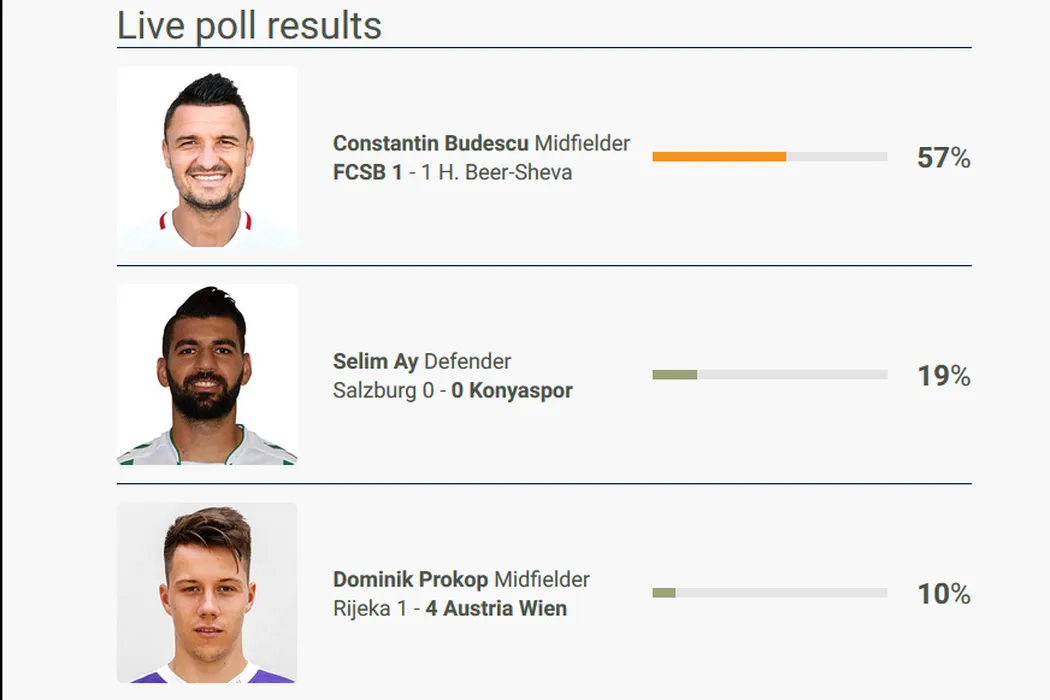Screen dimensions: 1050x700
Task: Click the orange 57% poll bar
Action: (x=719, y=157)
